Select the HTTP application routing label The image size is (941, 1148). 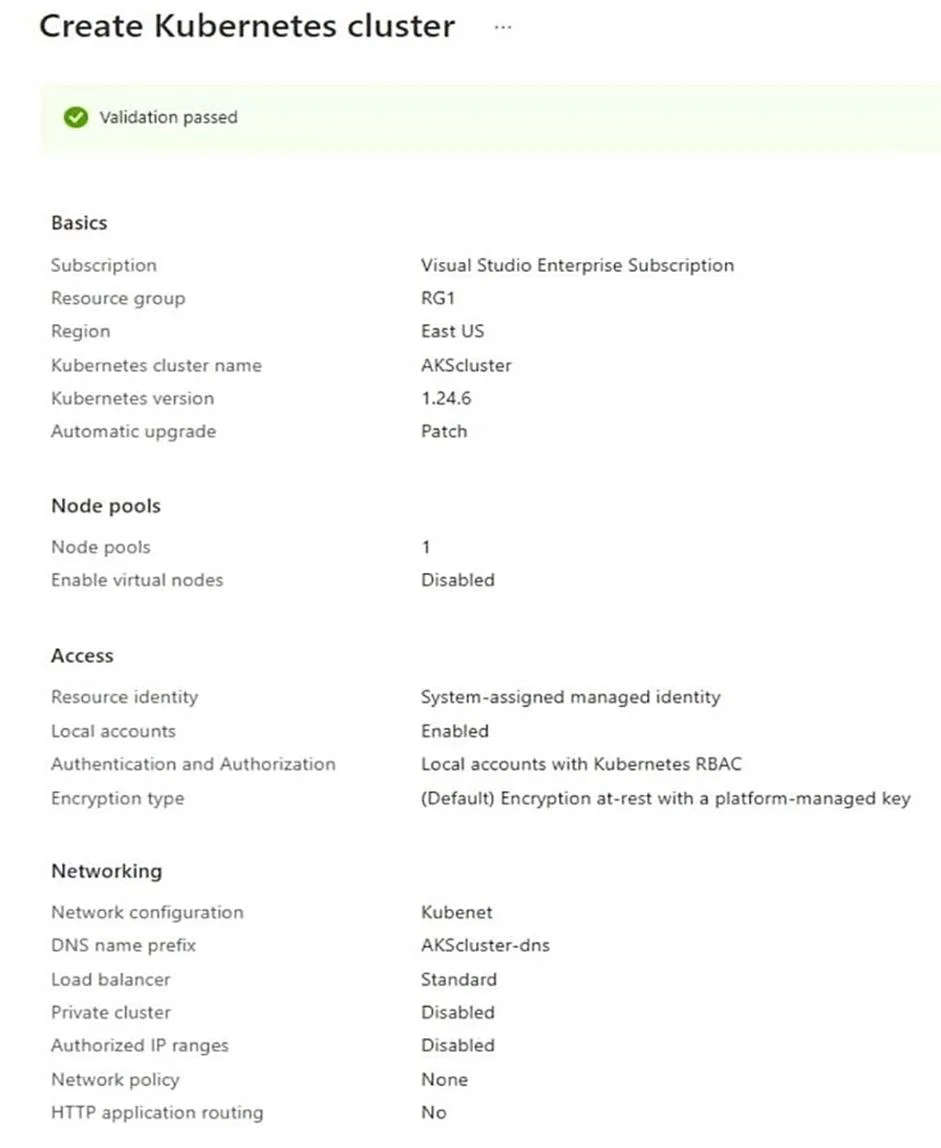(157, 1113)
